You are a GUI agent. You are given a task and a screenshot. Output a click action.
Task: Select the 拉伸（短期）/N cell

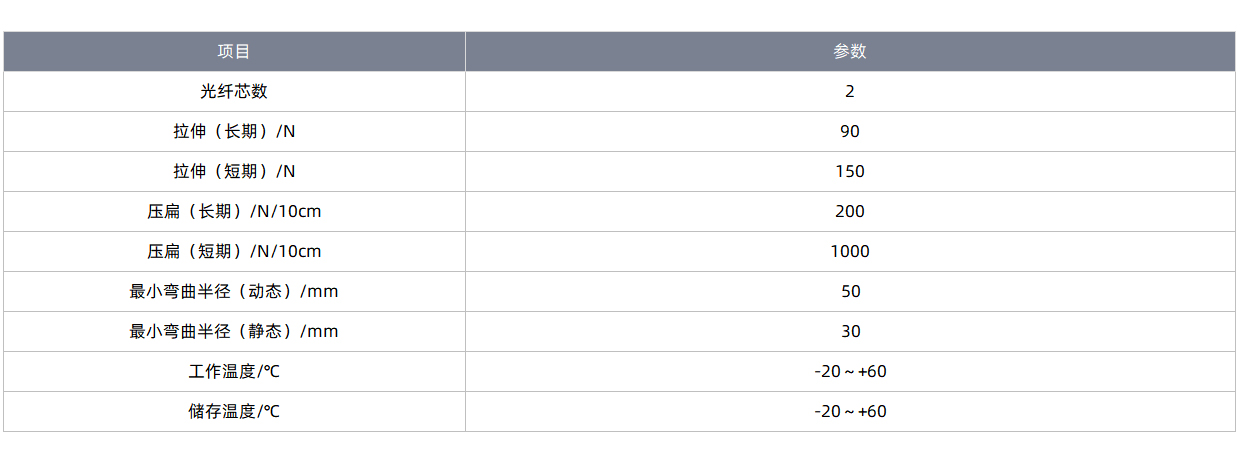(x=234, y=171)
